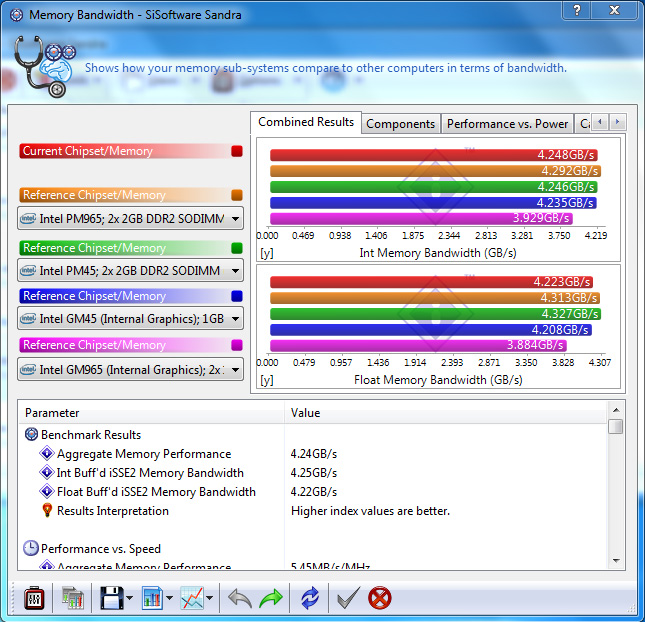Click the Performance vs. Speed clock icon
The width and height of the screenshot is (645, 622).
[31, 548]
